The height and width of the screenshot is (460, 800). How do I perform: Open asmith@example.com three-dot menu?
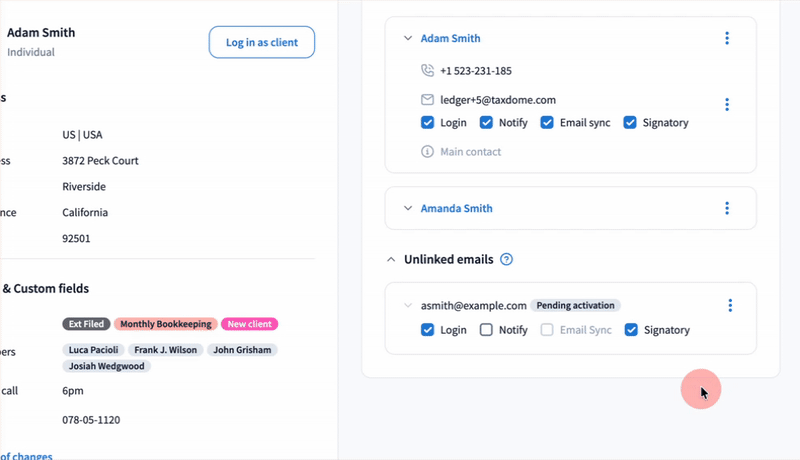pos(730,306)
